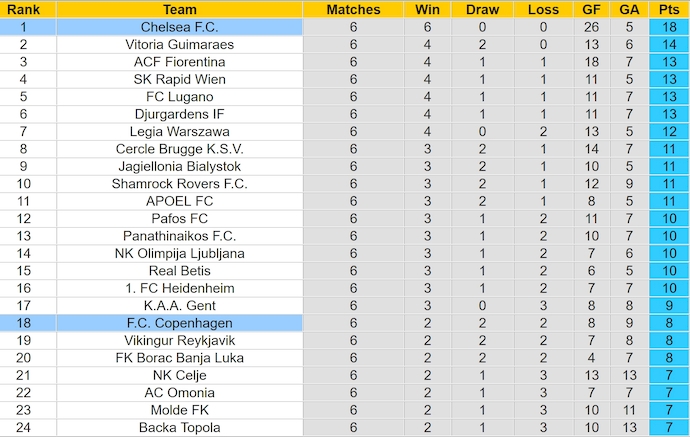This screenshot has height=437, width=690.
Task: Click the Team column header
Action: [179, 9]
